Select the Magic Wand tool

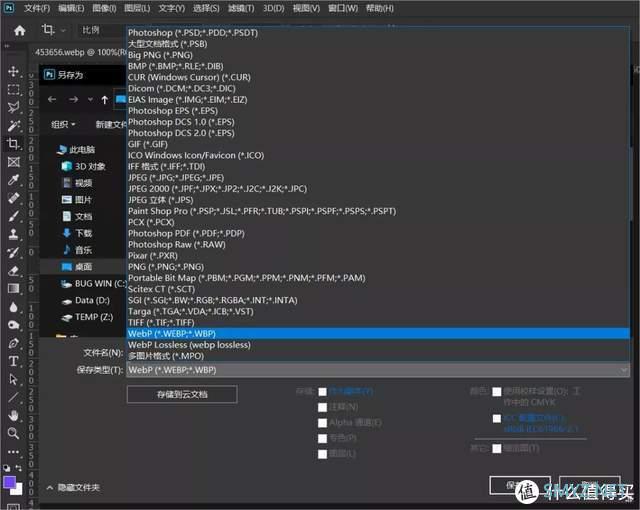click(x=13, y=126)
